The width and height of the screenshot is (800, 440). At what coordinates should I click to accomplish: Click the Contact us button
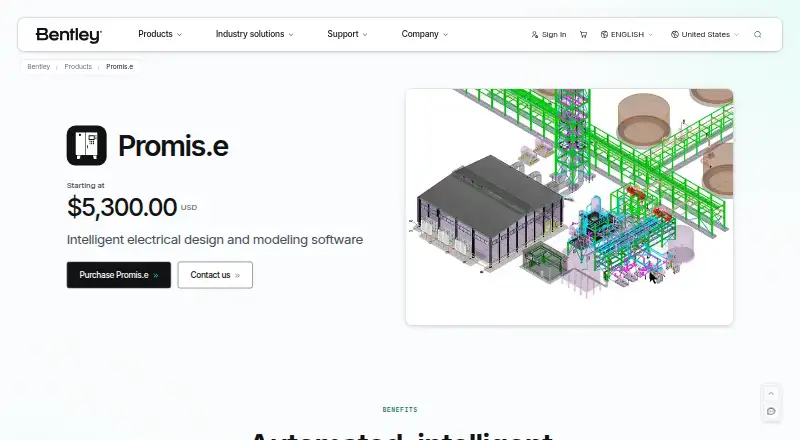(x=215, y=275)
